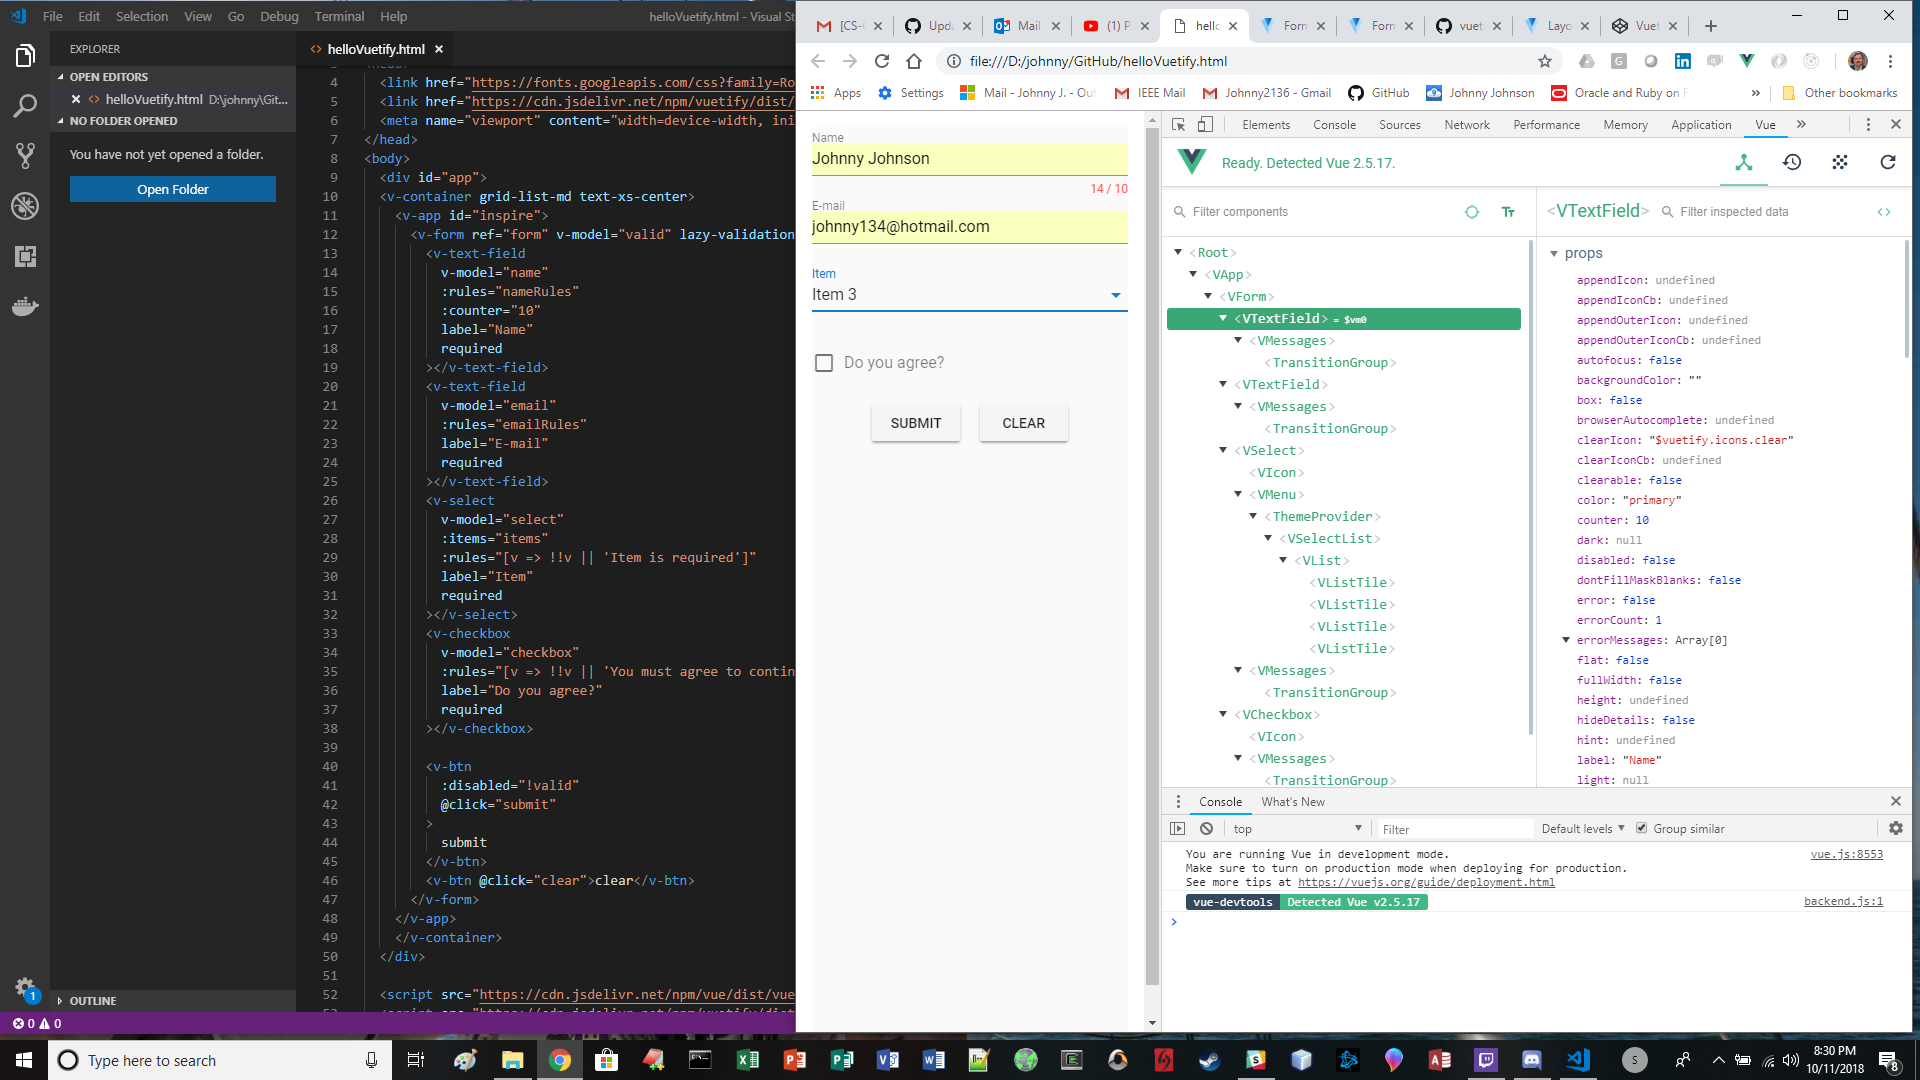Click the Vue devtools refresh icon
1920x1080 pixels.
(1888, 162)
